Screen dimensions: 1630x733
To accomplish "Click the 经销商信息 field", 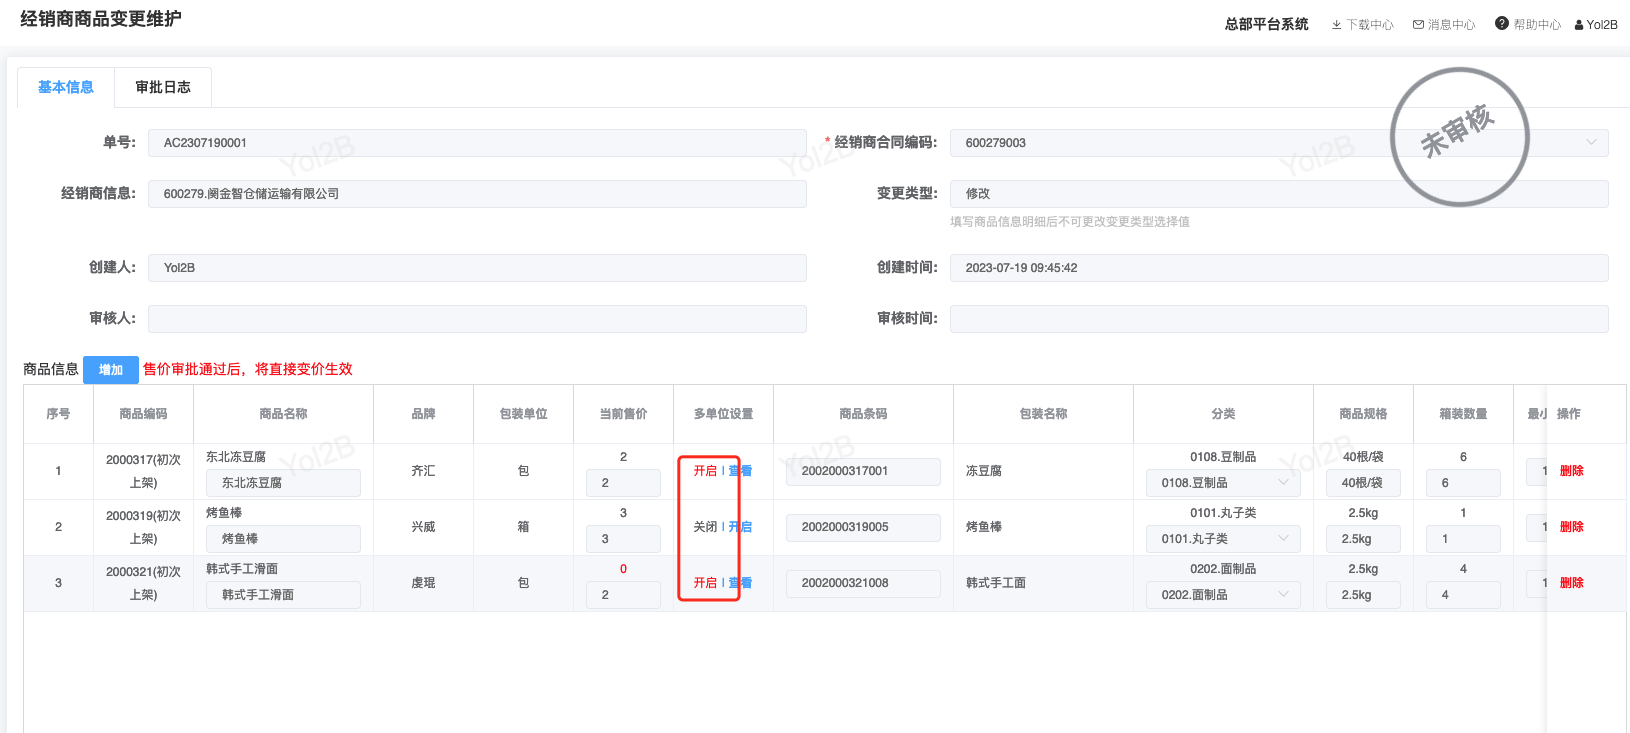I will point(477,194).
